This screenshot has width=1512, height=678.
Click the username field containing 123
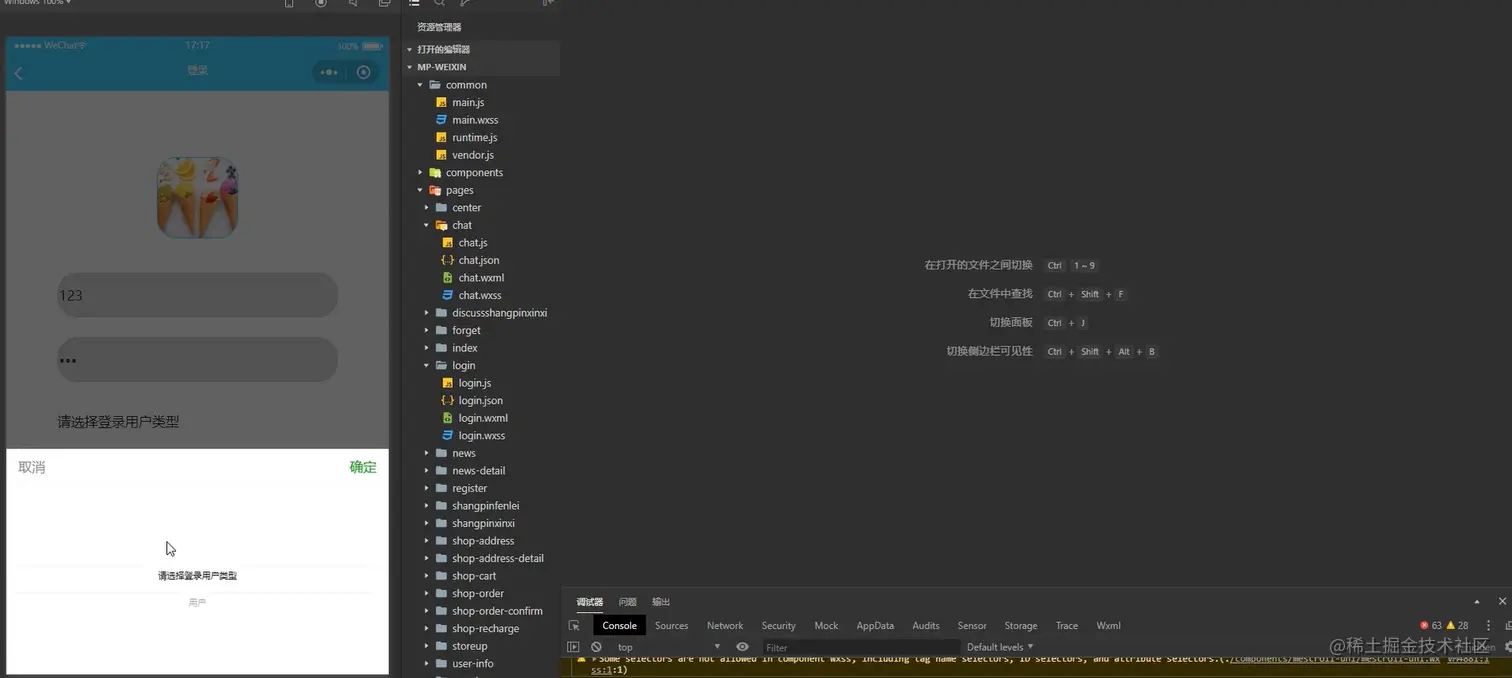pyautogui.click(x=197, y=295)
